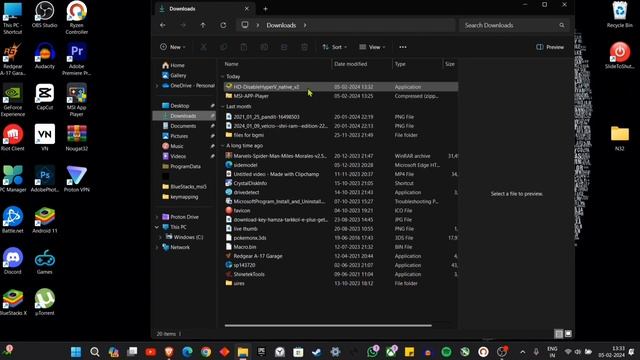
Task: Open SlideToShutDown desktop shortcut
Action: point(620,56)
